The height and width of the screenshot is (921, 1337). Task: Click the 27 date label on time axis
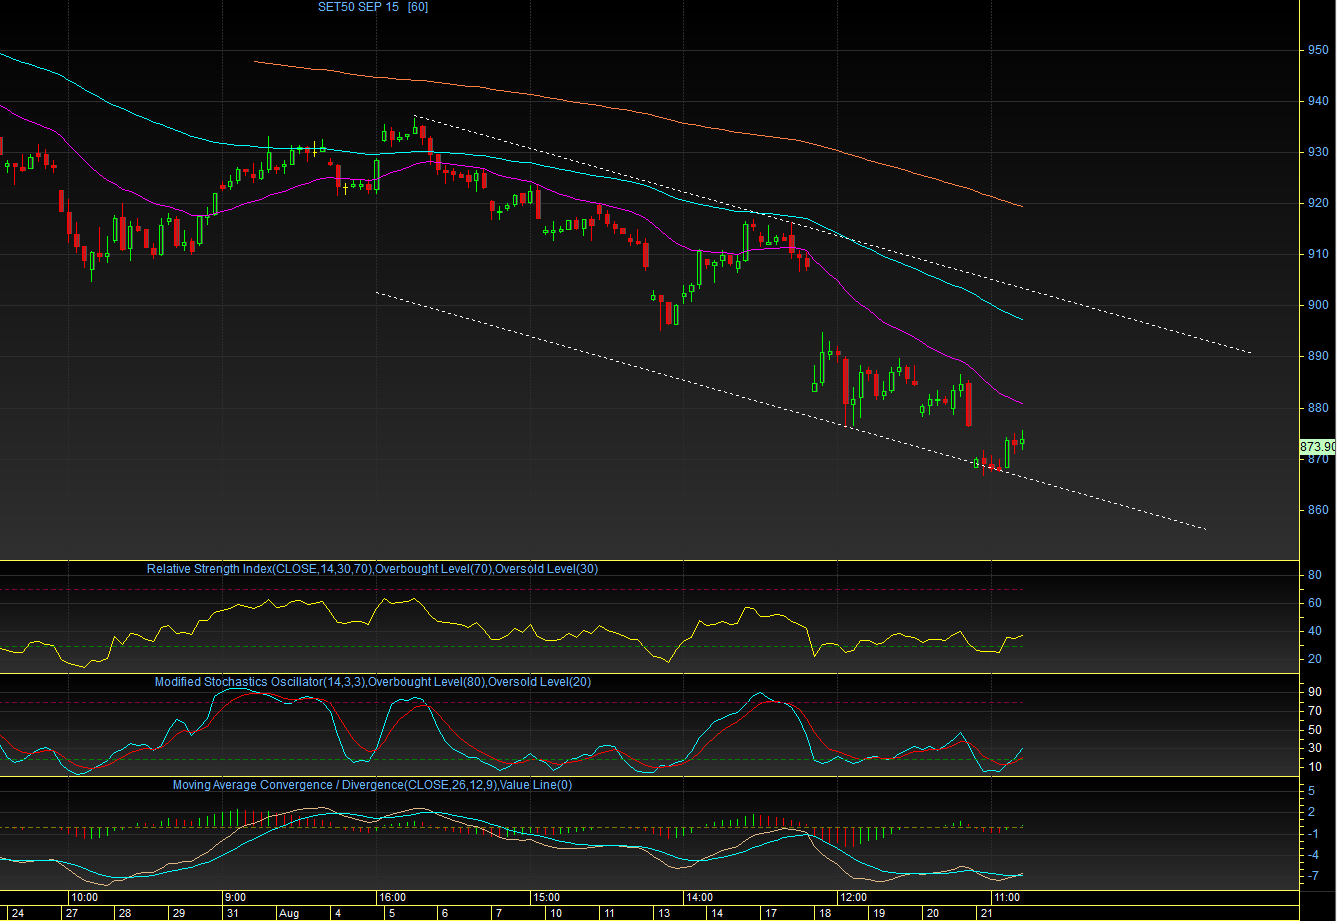[71, 913]
